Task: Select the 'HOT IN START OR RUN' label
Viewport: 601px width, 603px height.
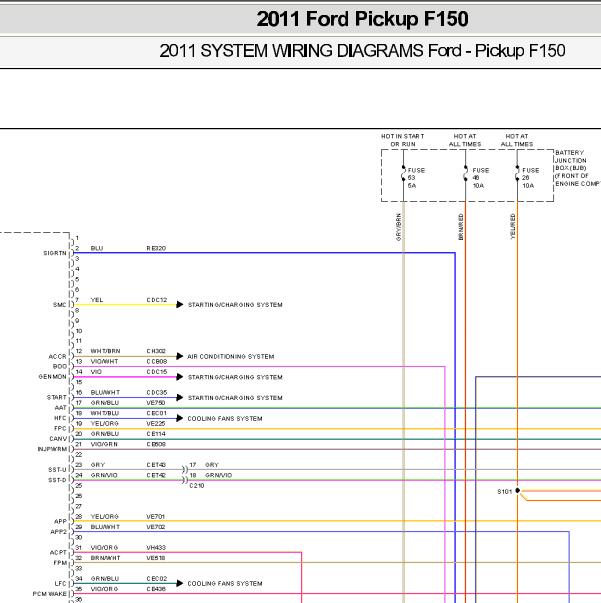Action: pyautogui.click(x=403, y=140)
